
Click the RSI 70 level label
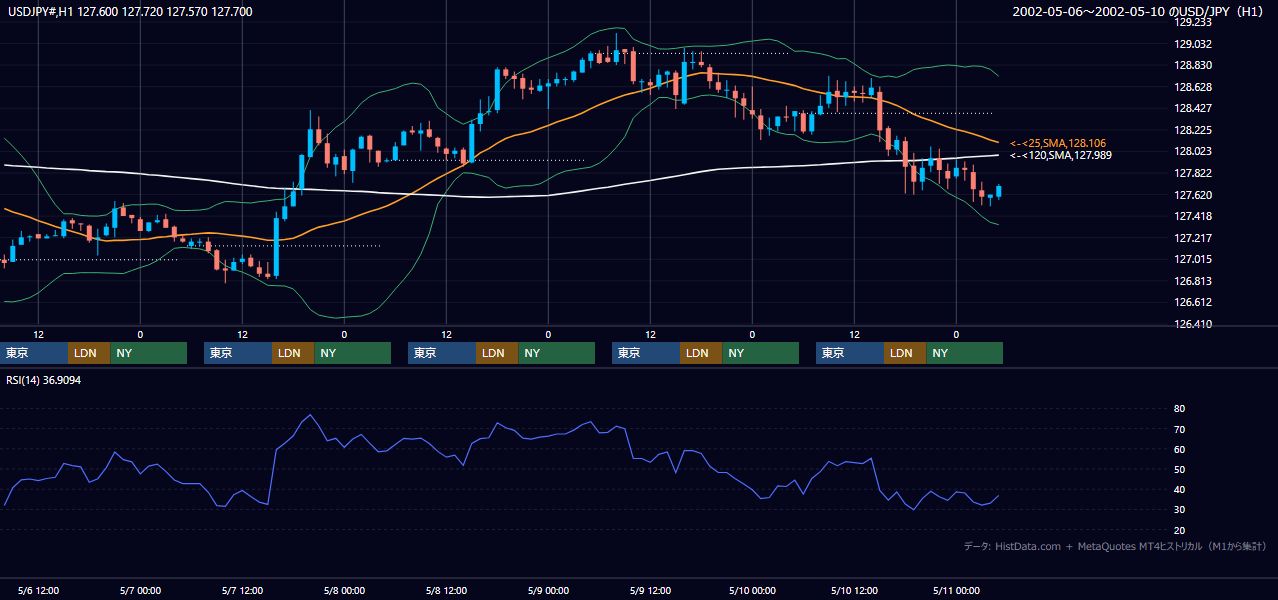click(1179, 429)
